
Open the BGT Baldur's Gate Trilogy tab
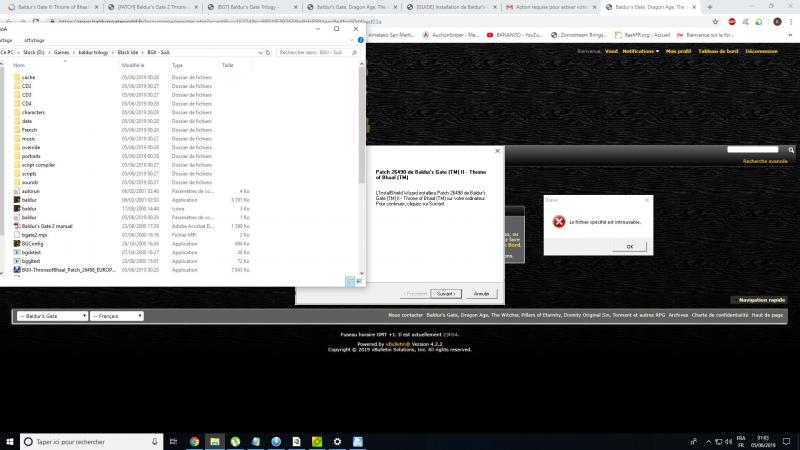252,7
